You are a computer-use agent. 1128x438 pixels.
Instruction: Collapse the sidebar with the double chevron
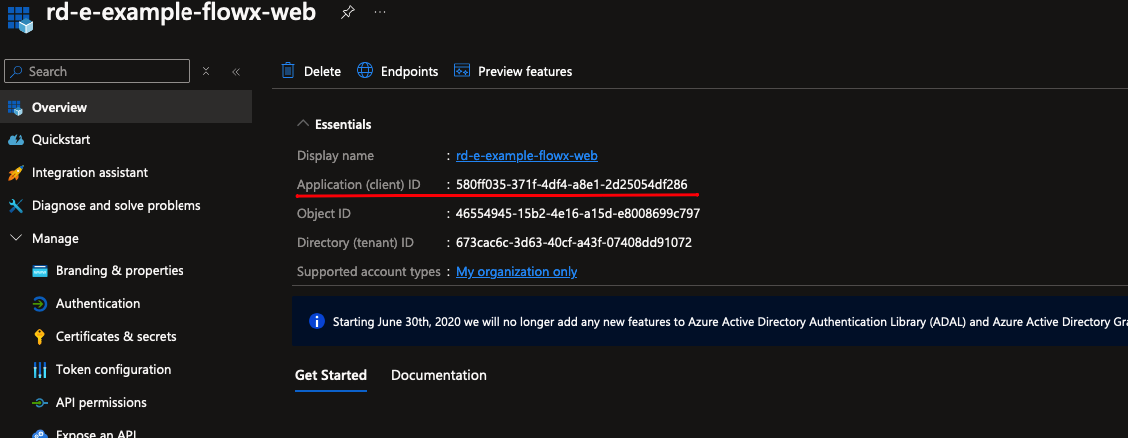click(236, 71)
